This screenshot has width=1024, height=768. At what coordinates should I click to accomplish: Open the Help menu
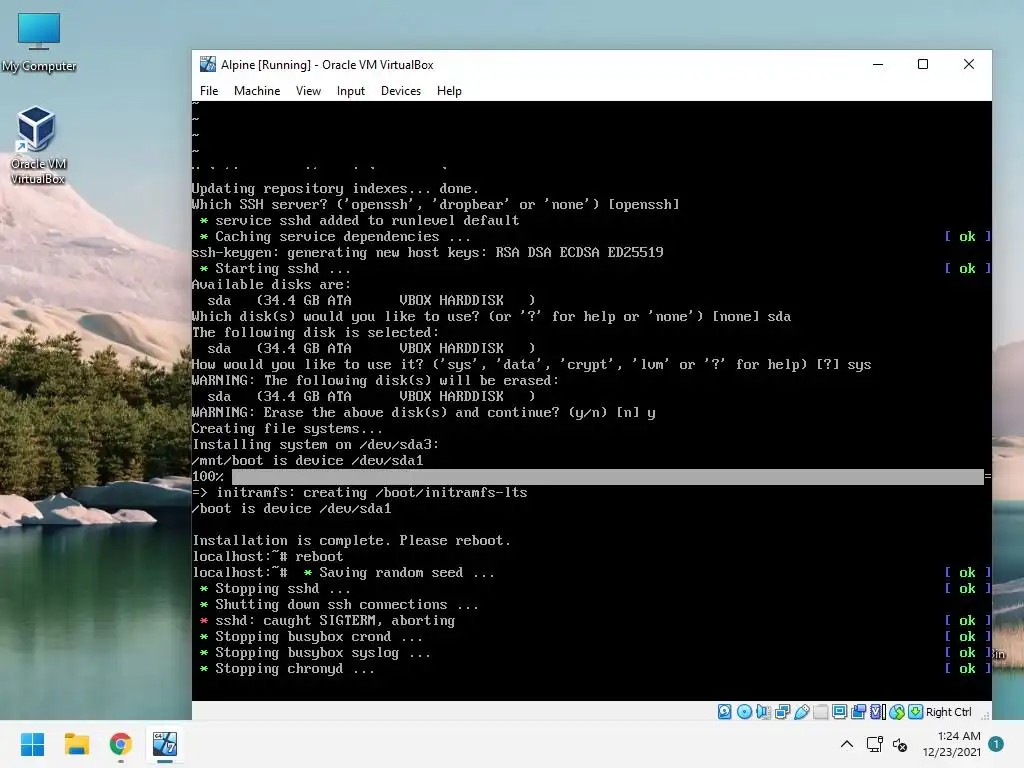pyautogui.click(x=449, y=91)
